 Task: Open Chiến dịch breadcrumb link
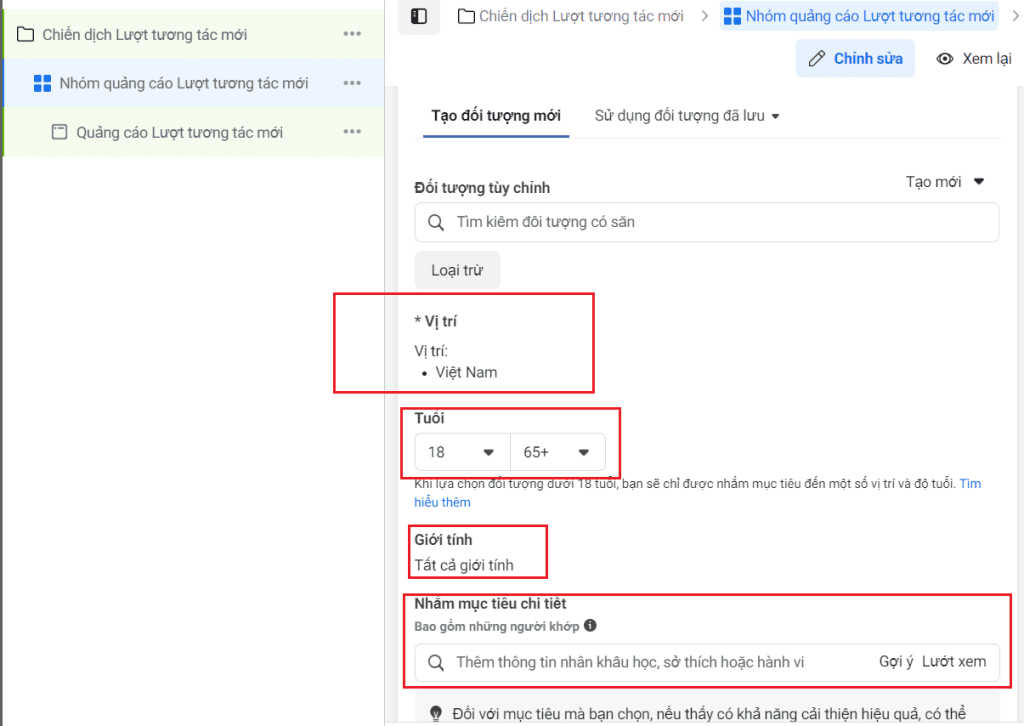point(570,16)
